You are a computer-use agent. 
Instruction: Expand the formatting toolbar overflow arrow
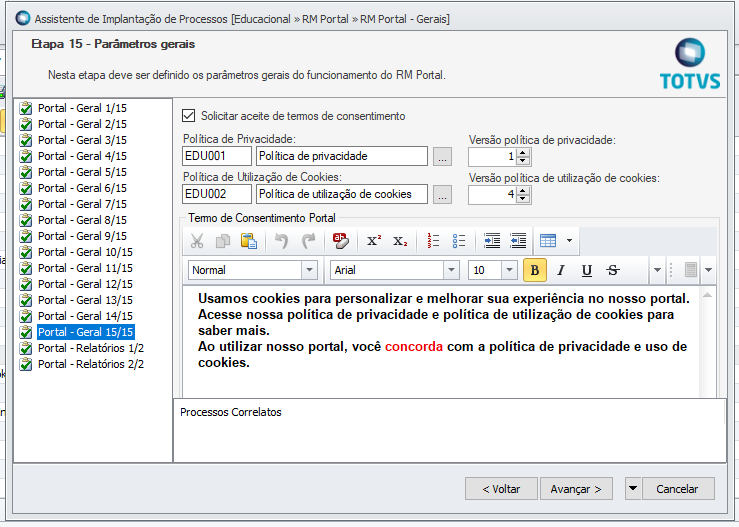click(657, 270)
